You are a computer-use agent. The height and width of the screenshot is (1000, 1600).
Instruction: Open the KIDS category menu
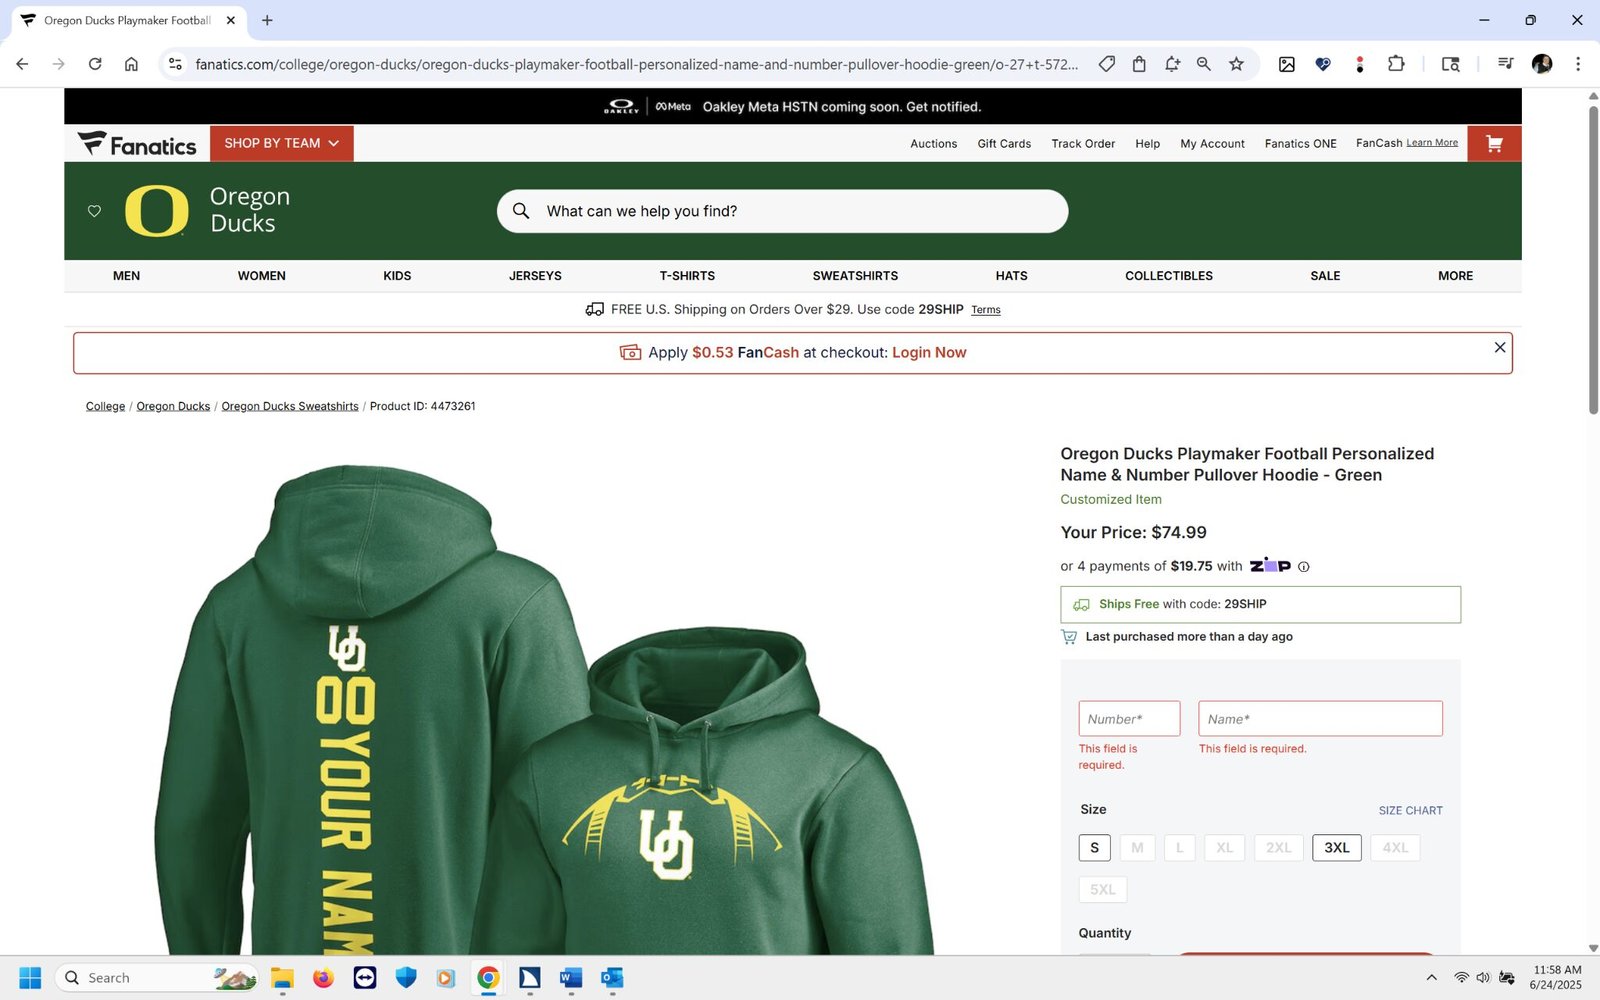point(397,276)
